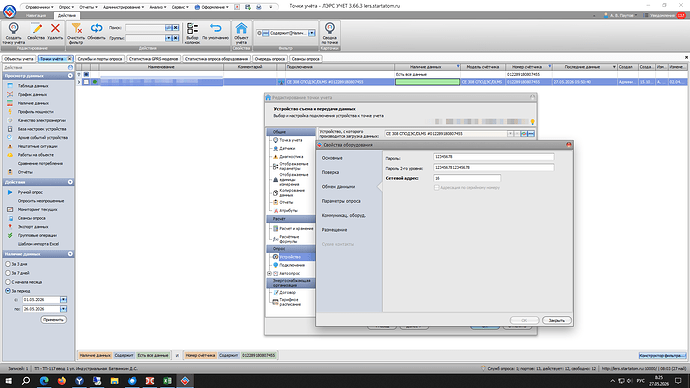The height and width of the screenshot is (388, 690).
Task: Click the clear X button beside Поиск field
Action: pyautogui.click(x=176, y=28)
